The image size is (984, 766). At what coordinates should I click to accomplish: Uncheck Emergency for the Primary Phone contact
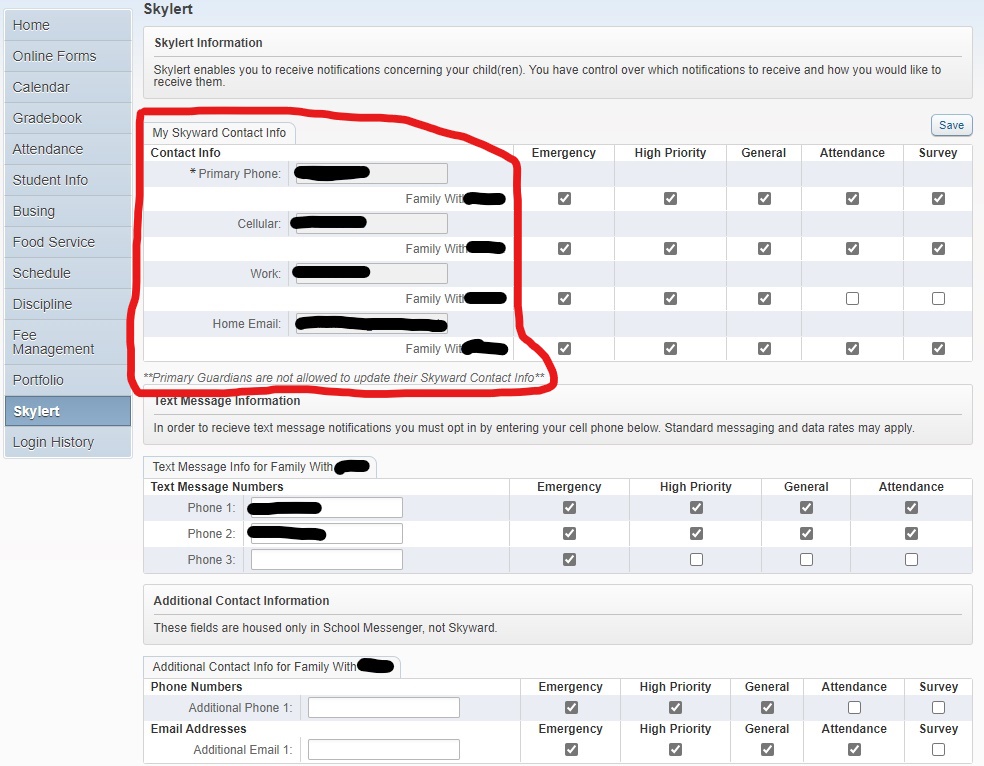coord(564,198)
